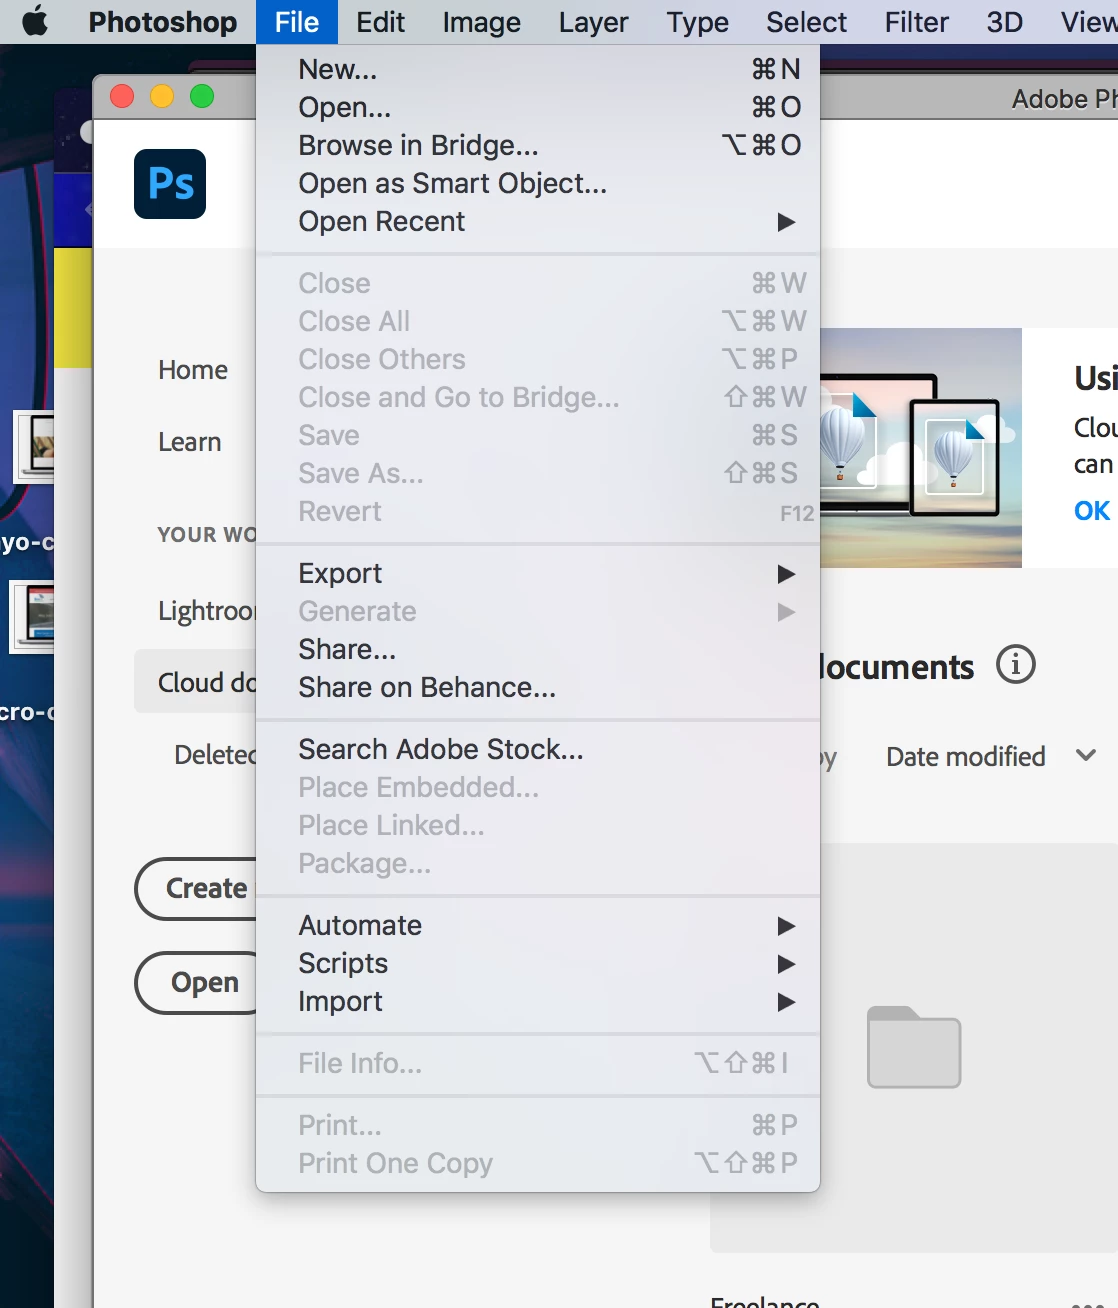Click the Open button on home screen
Viewport: 1118px width, 1308px height.
click(196, 982)
